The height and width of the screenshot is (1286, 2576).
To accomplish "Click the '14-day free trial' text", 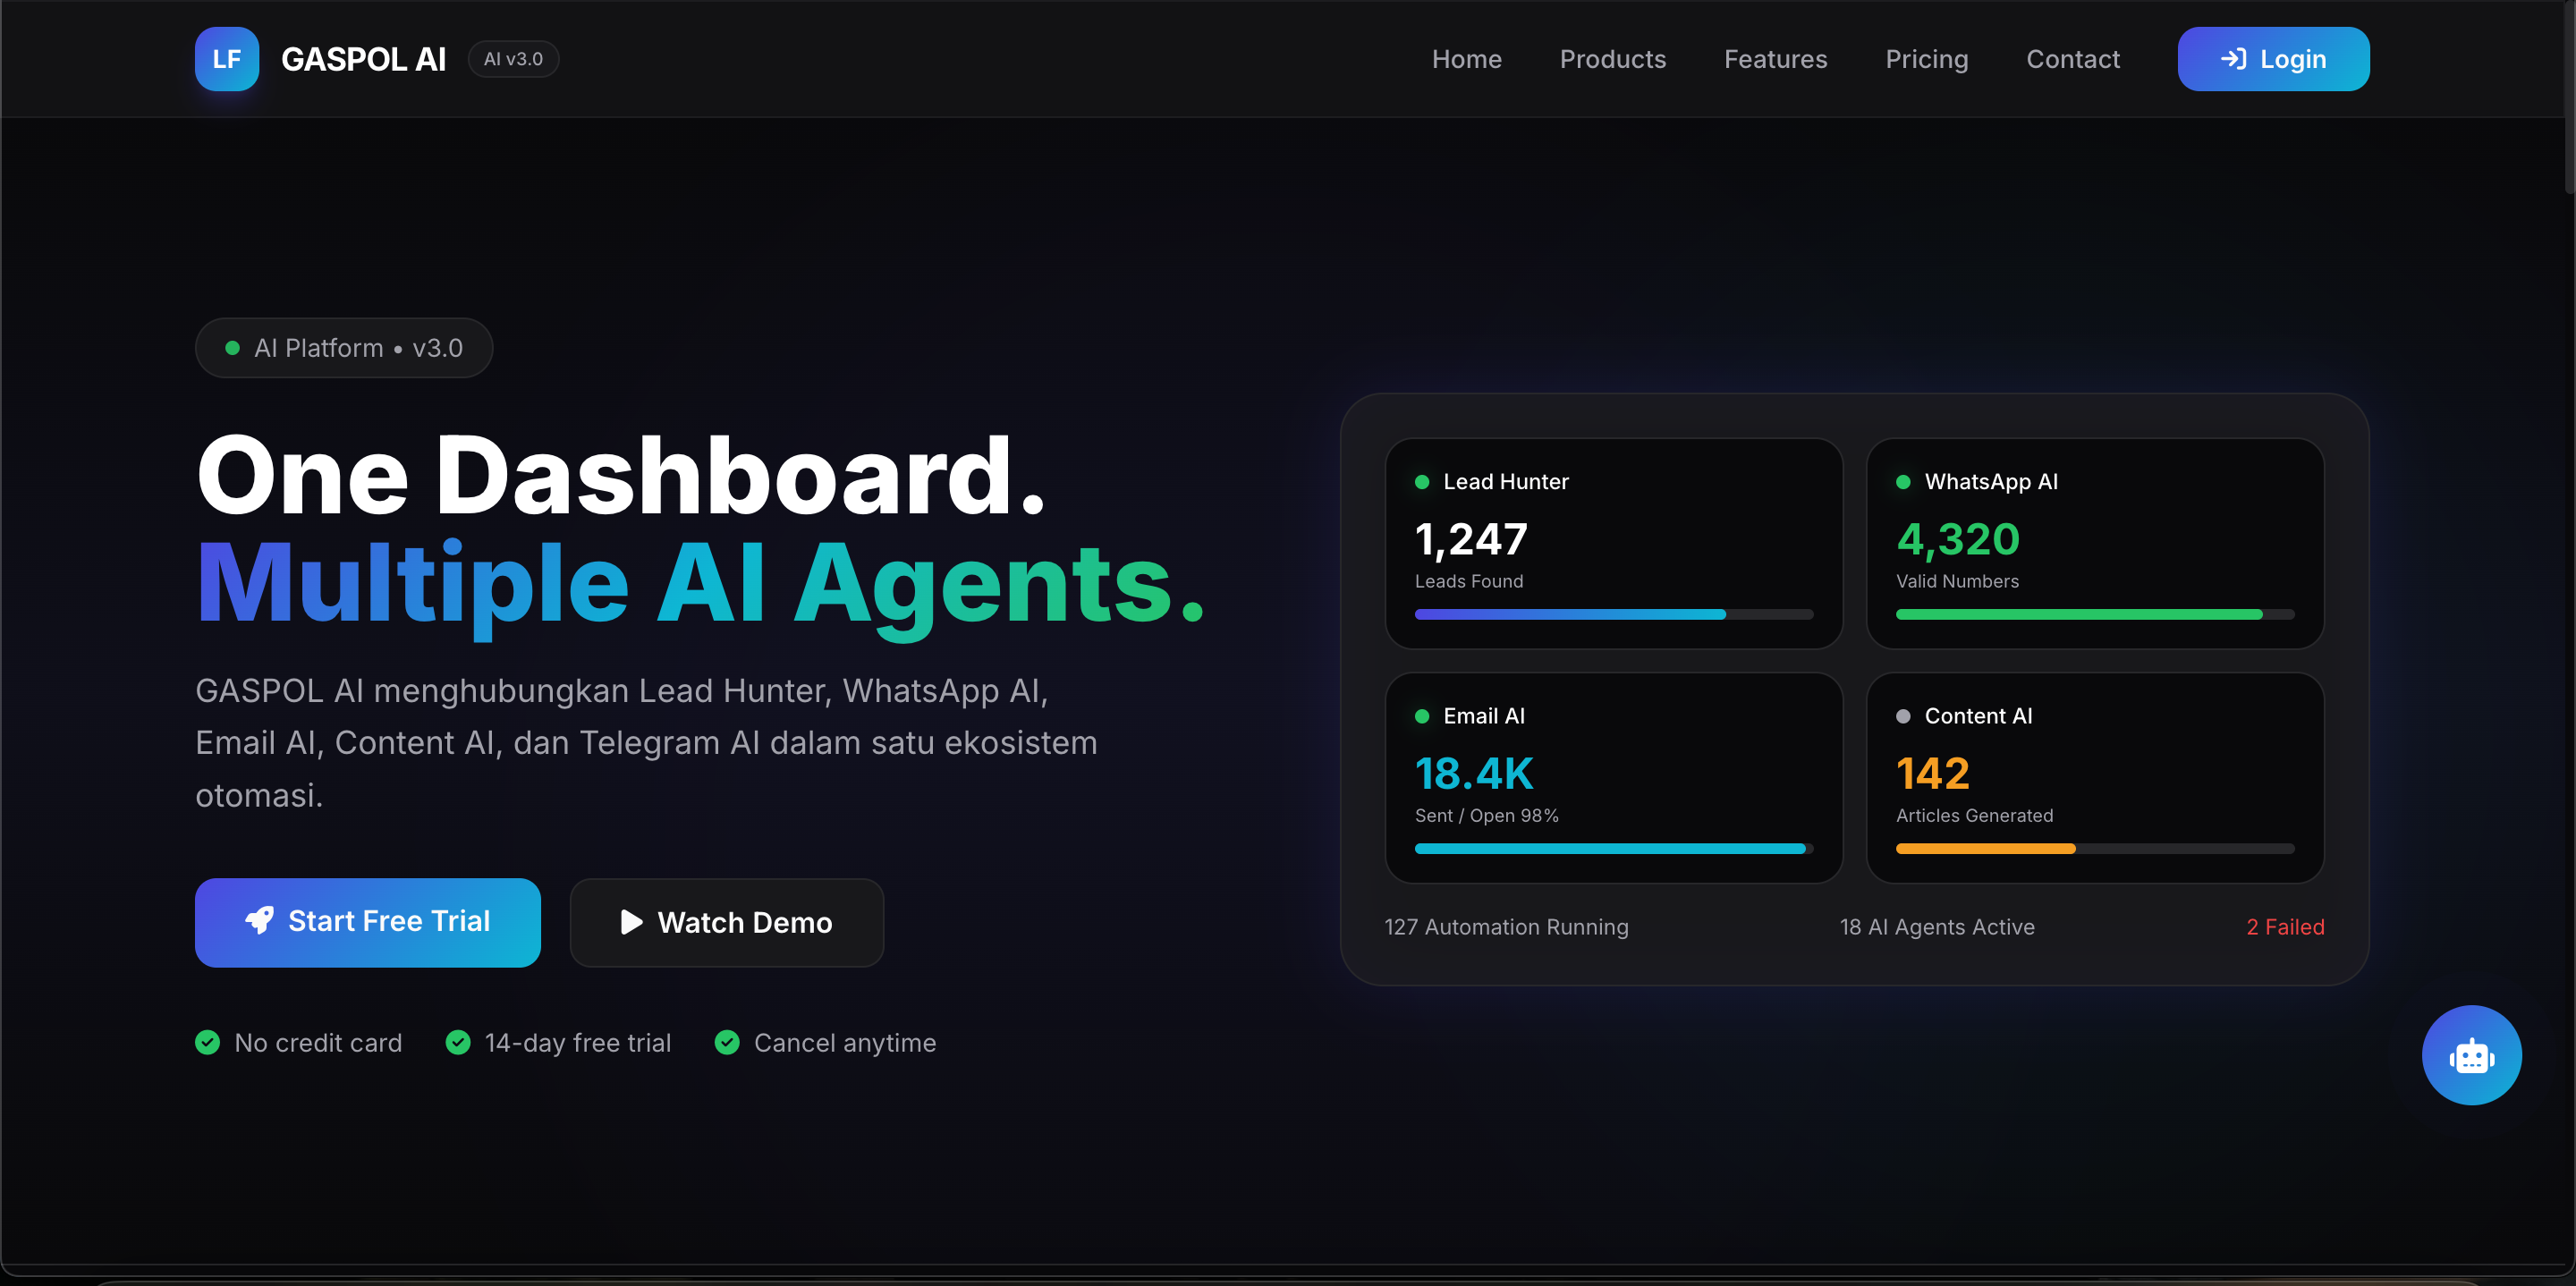I will pos(578,1043).
